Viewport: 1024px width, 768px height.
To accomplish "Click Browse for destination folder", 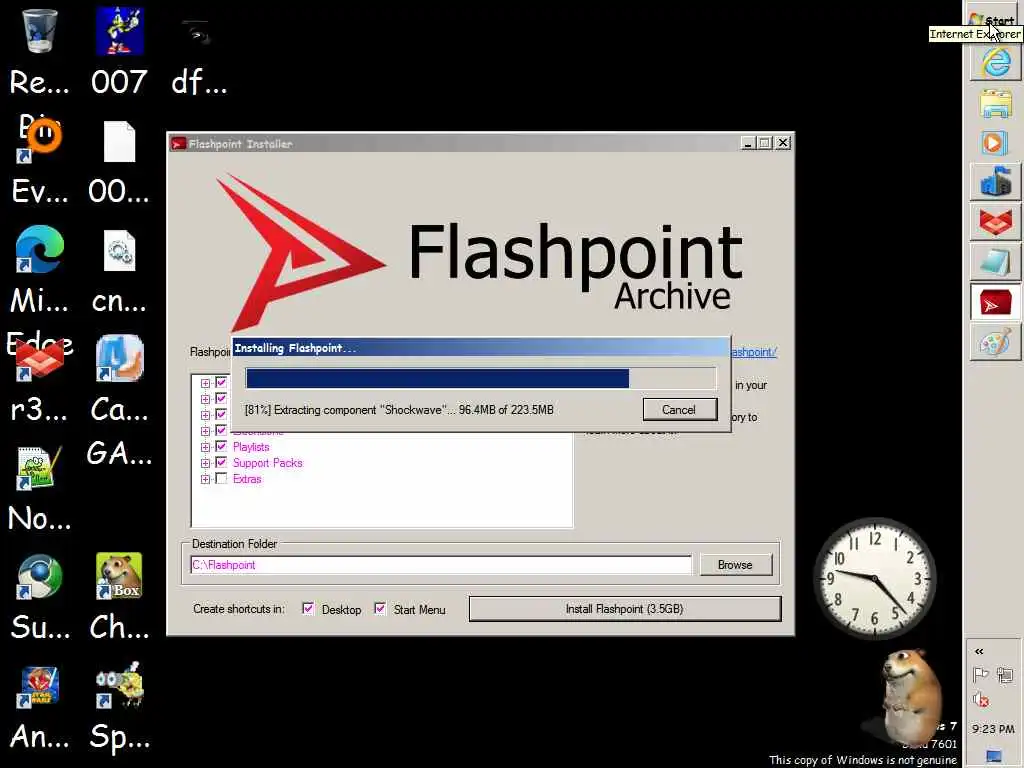I will pyautogui.click(x=735, y=564).
